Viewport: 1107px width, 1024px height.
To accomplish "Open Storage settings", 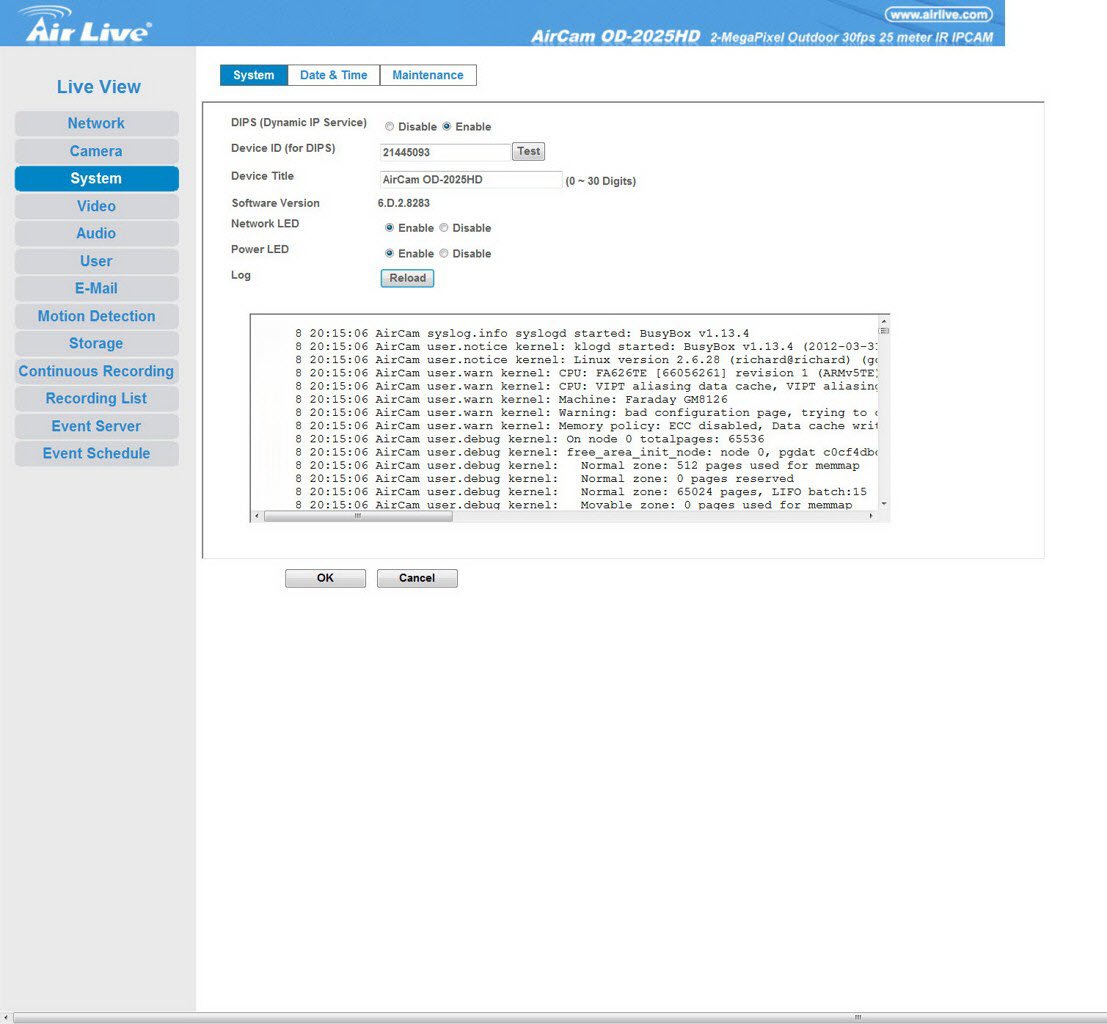I will (97, 344).
